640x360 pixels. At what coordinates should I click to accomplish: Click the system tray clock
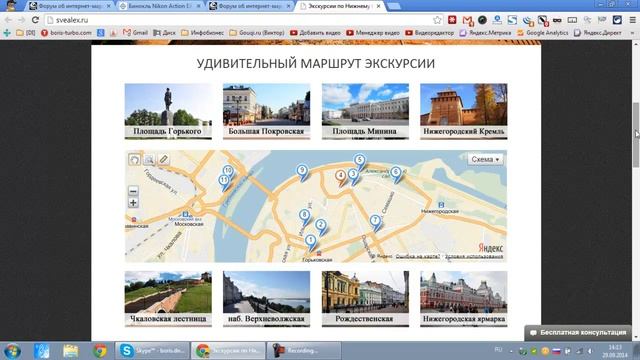[x=615, y=351]
